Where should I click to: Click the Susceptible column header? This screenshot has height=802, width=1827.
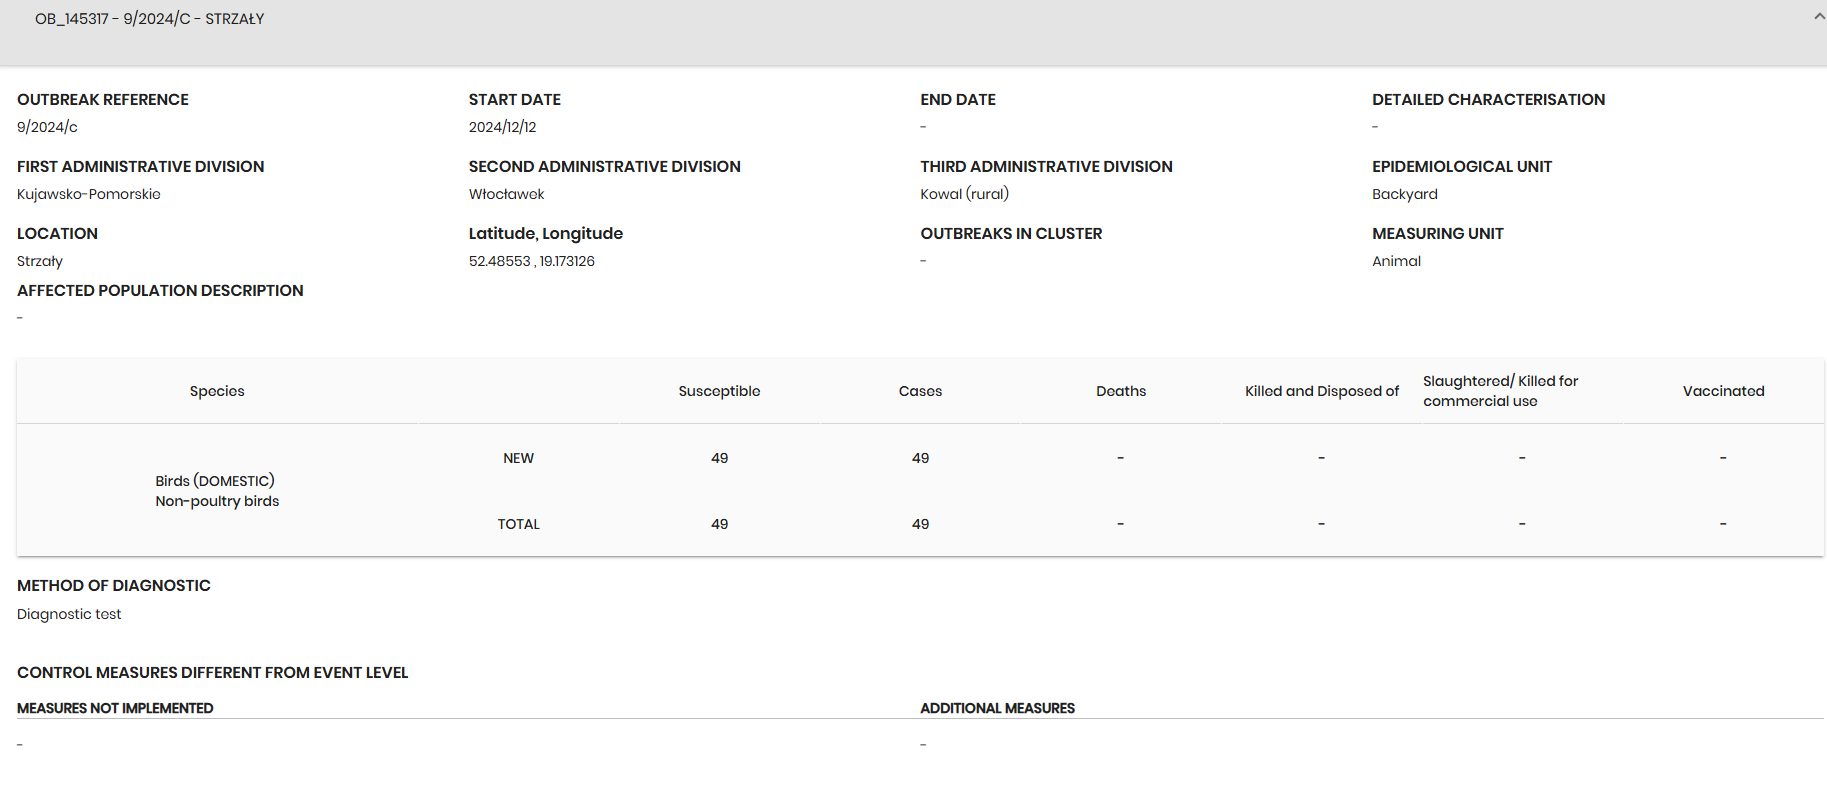tap(719, 391)
